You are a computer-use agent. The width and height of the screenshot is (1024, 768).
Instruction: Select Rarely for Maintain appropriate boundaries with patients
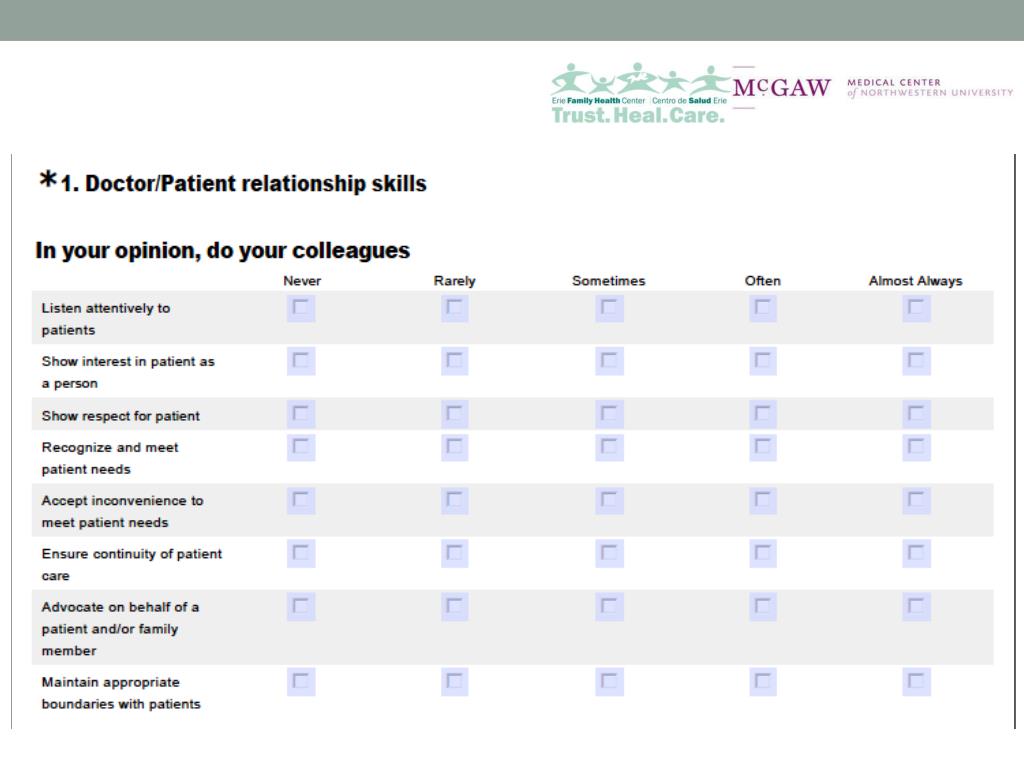coord(455,682)
